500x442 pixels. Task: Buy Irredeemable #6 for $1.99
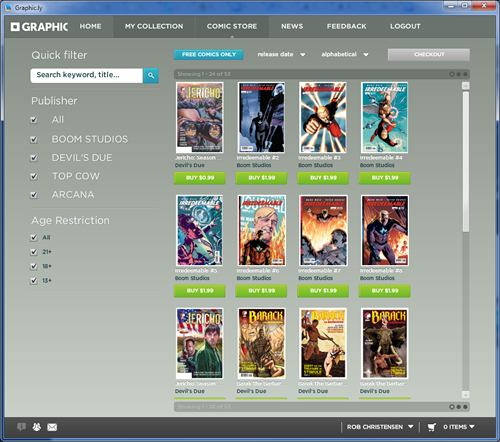point(261,291)
